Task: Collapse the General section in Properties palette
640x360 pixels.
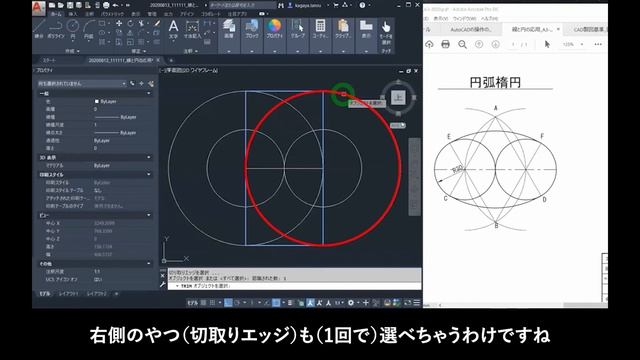Action: [x=149, y=93]
